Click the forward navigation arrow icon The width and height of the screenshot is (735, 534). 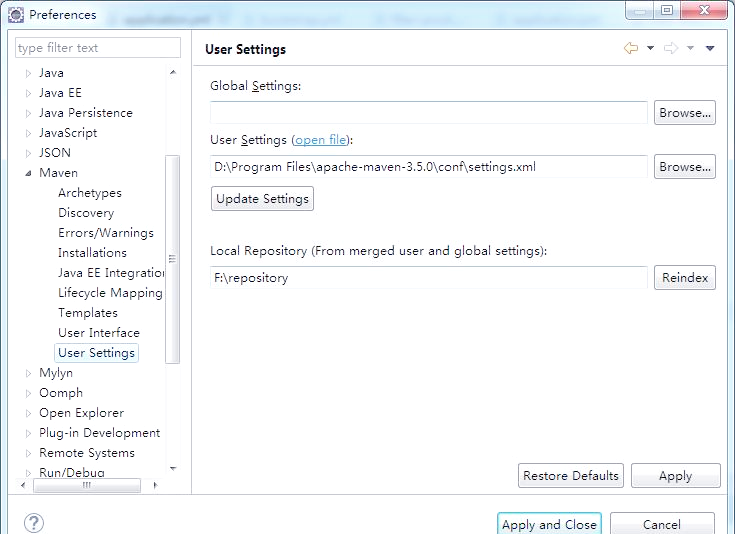[671, 48]
